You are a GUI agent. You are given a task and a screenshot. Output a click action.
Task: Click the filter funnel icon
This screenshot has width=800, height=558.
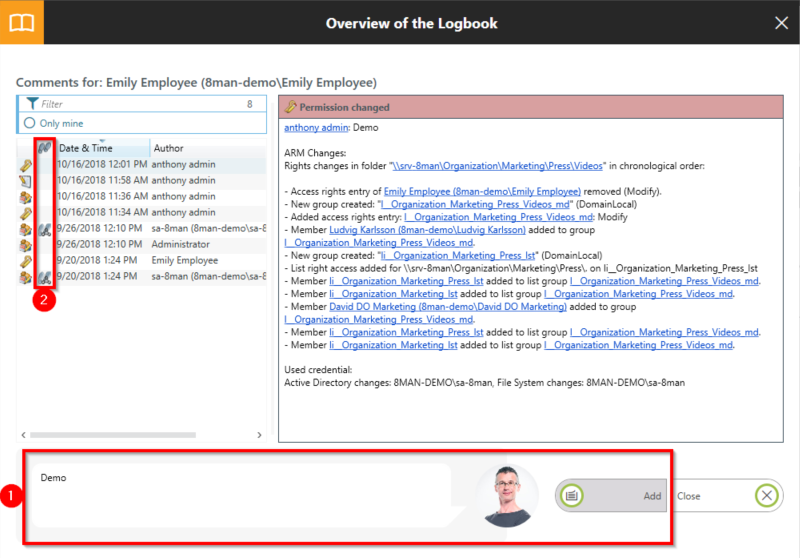coord(32,104)
